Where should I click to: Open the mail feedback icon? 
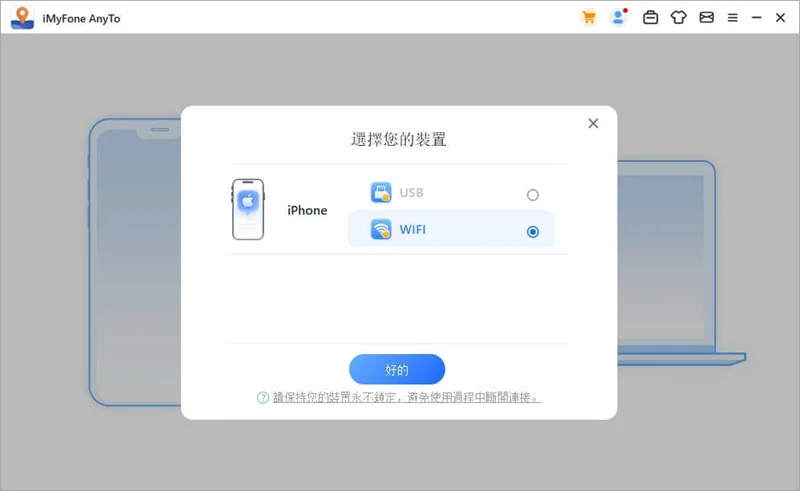[706, 18]
